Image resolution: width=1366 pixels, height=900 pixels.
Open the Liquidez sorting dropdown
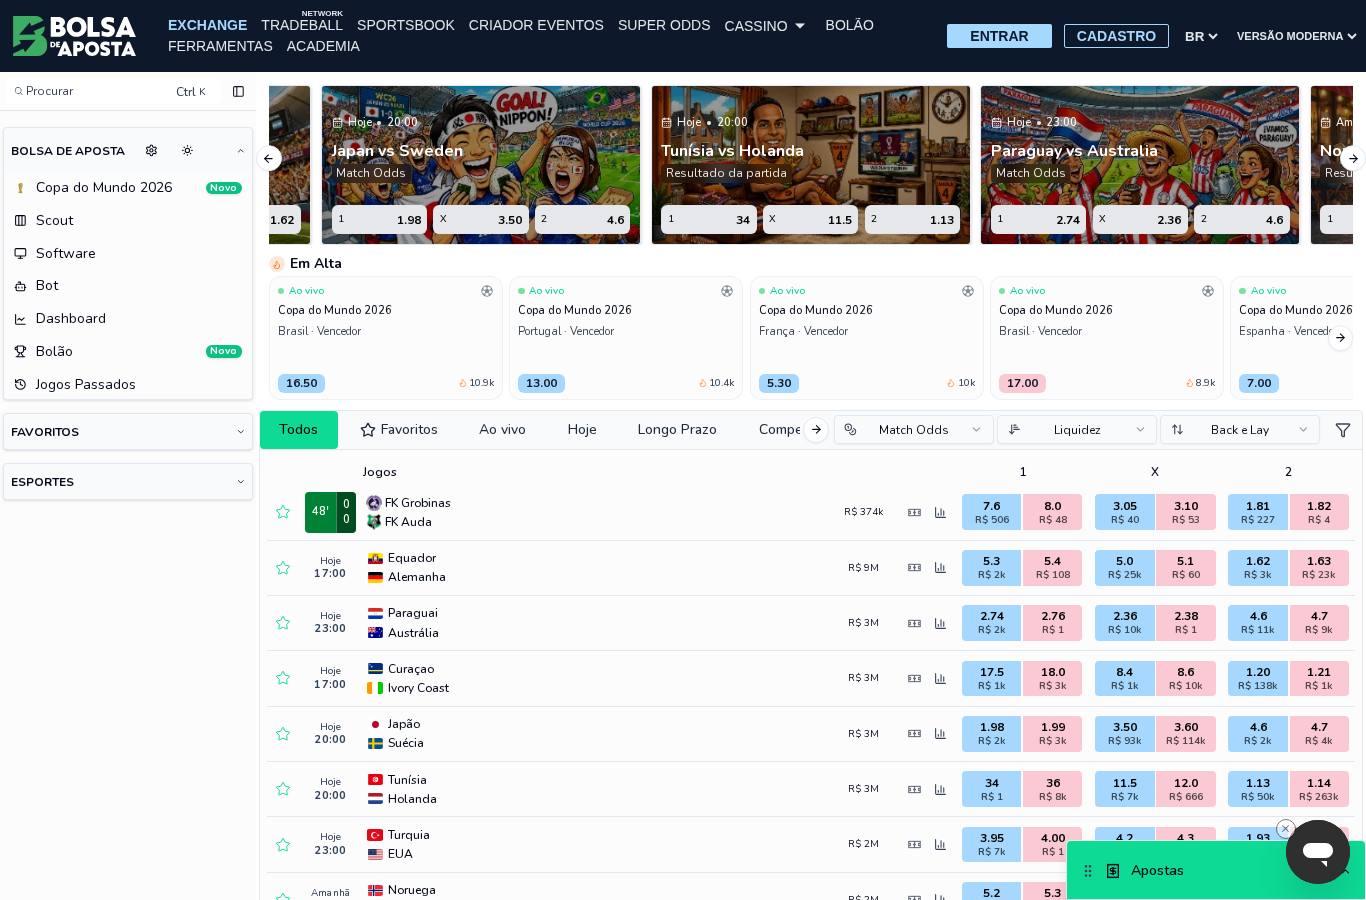pos(1077,430)
